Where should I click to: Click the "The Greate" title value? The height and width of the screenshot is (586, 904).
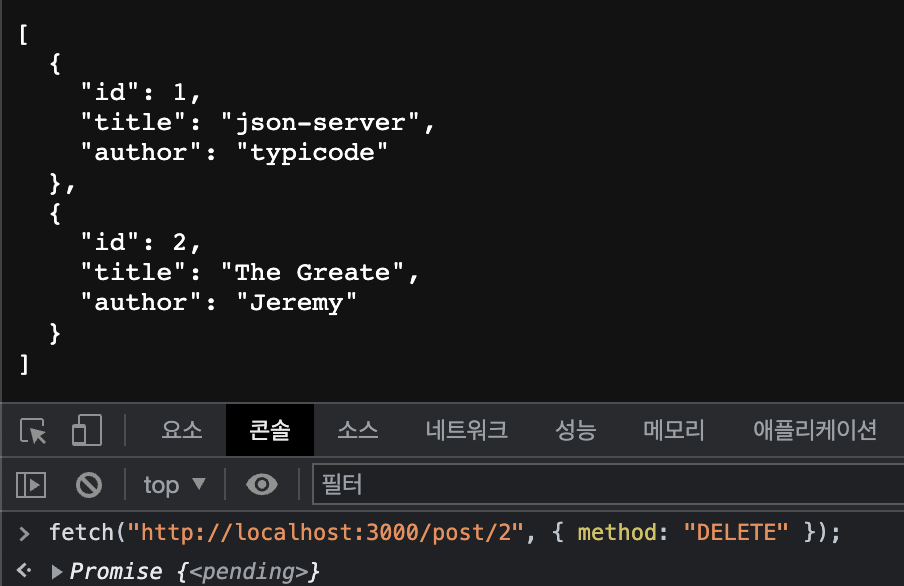(312, 272)
